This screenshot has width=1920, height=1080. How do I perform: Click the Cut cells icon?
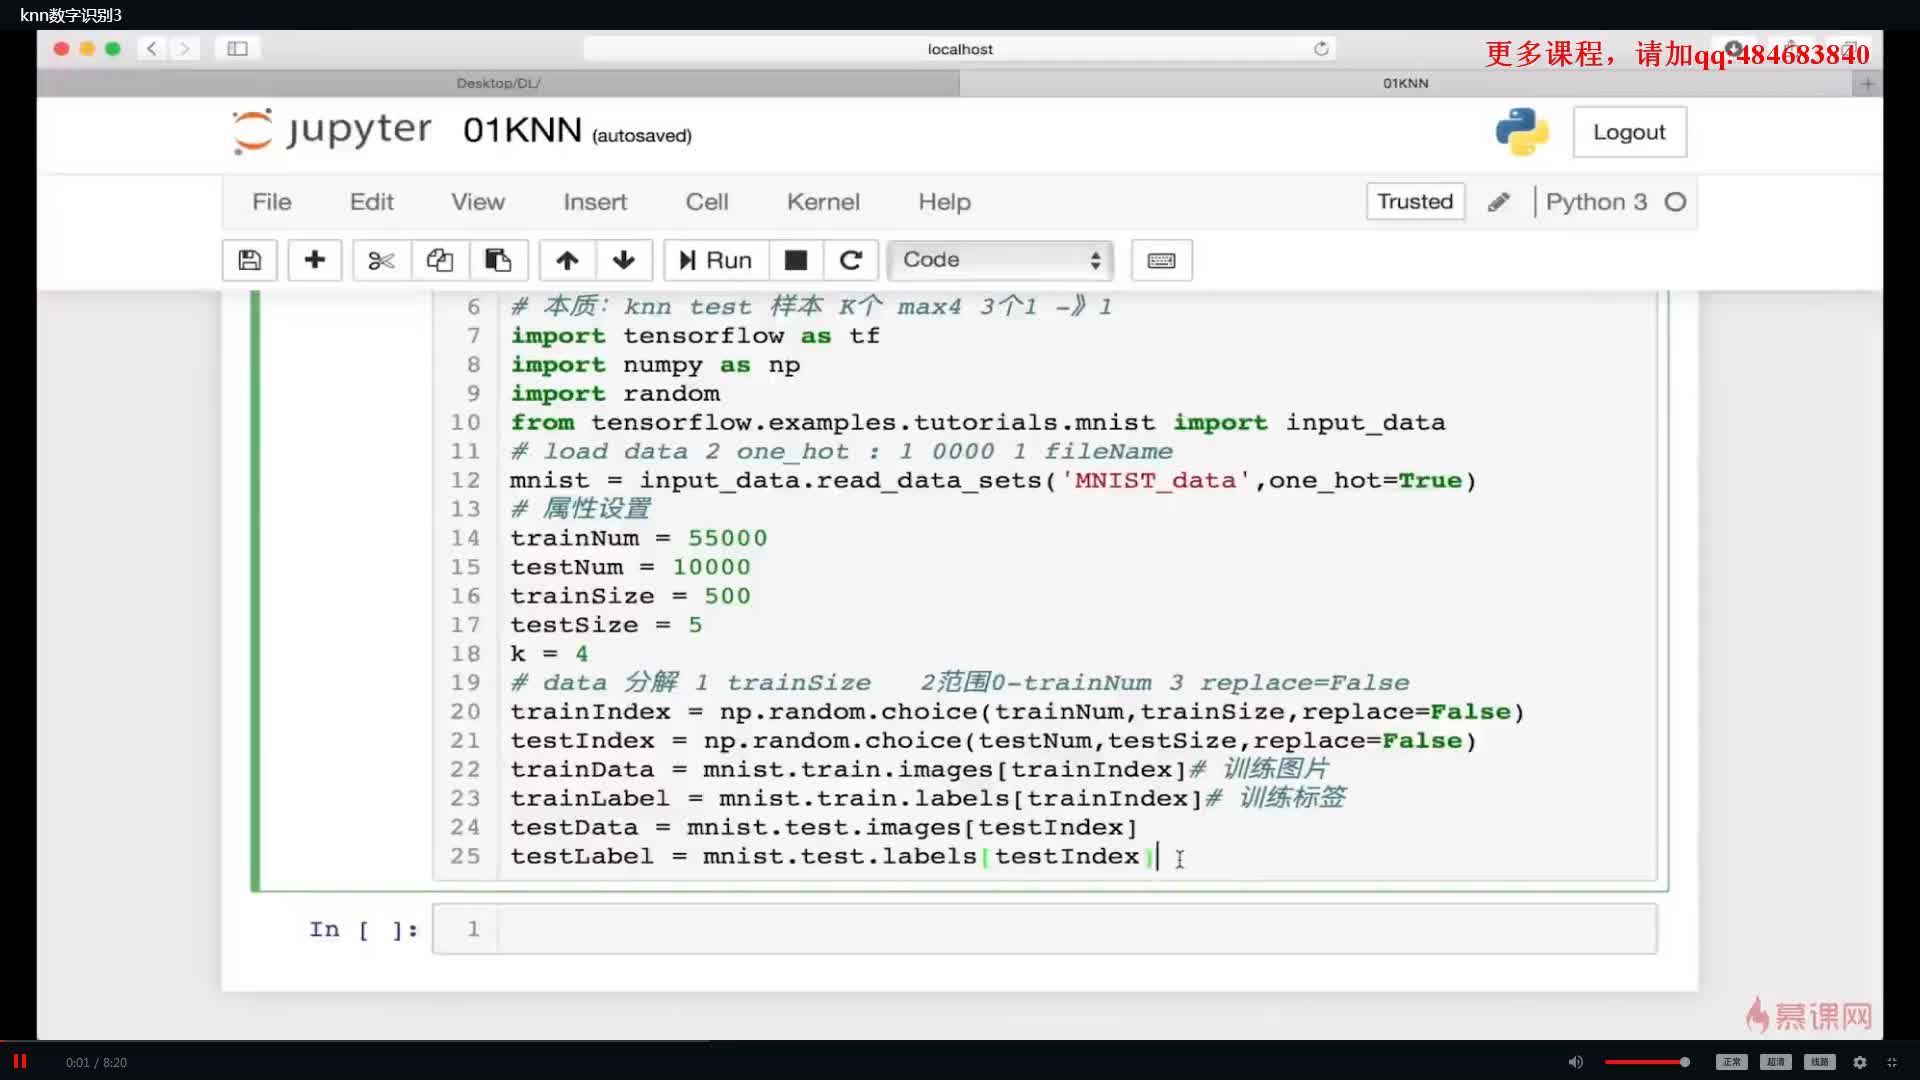(x=380, y=258)
